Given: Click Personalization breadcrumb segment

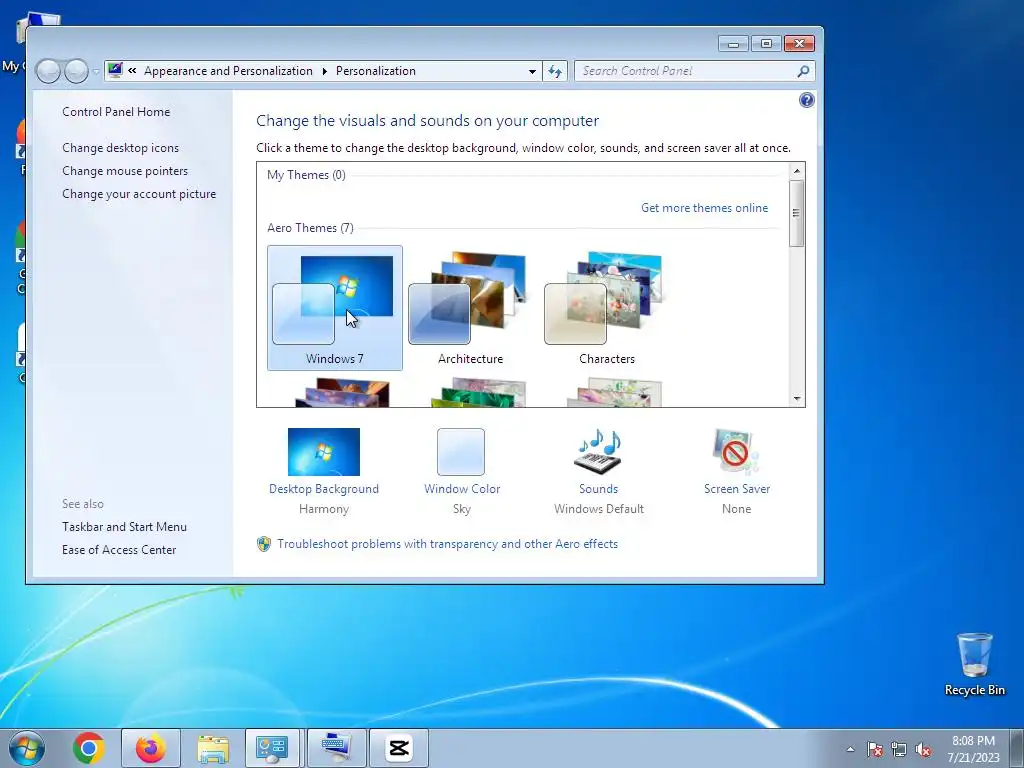Looking at the screenshot, I should coord(376,71).
